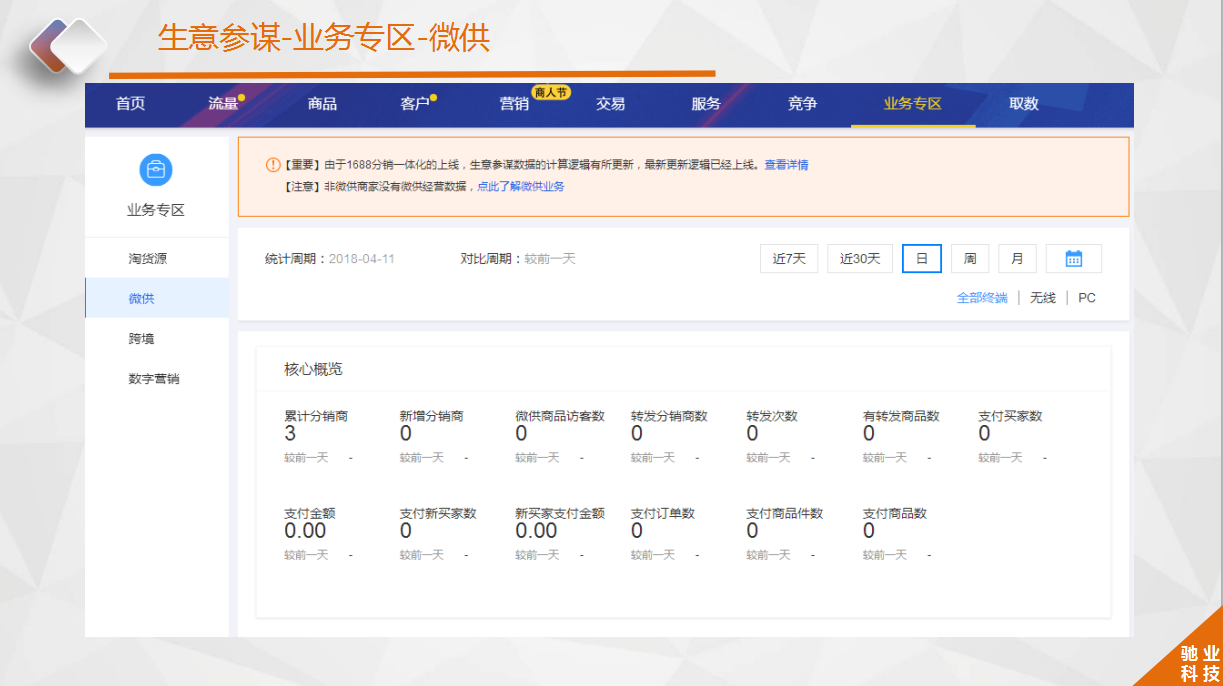Filter by 全部终端
The width and height of the screenshot is (1223, 686).
pos(982,298)
